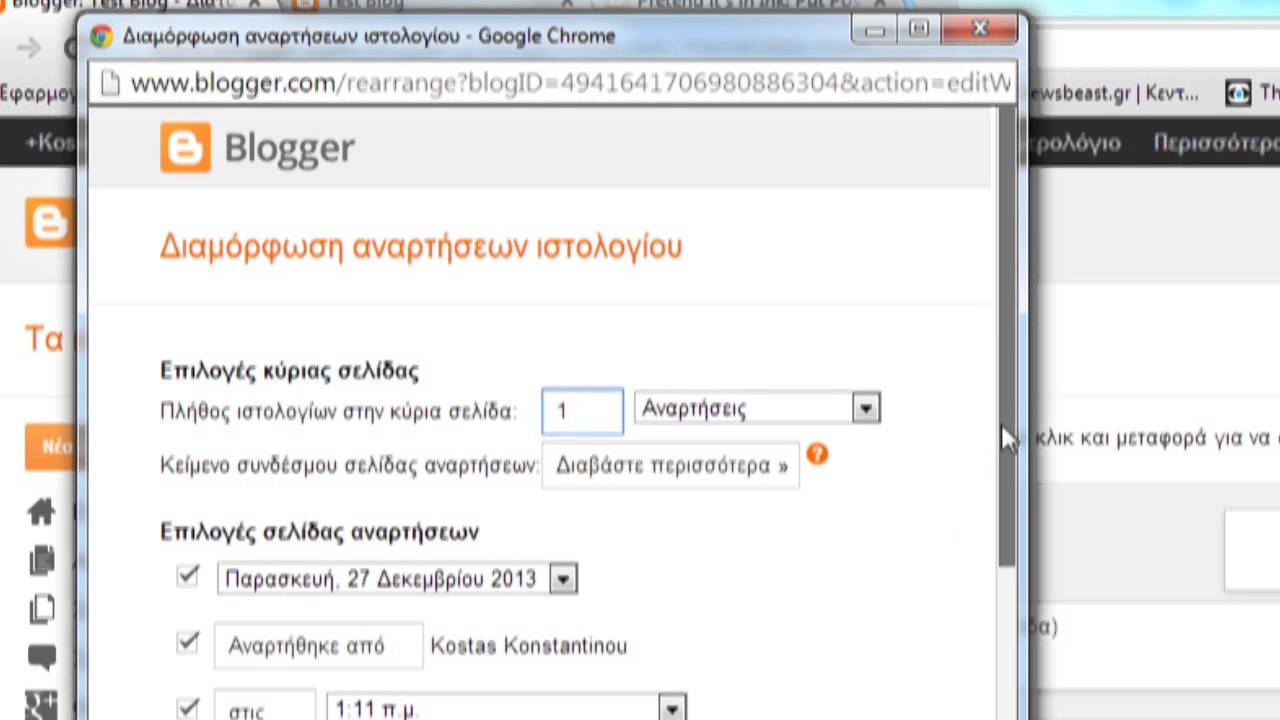Click the orange help question mark icon
The width and height of the screenshot is (1280, 720).
click(817, 455)
